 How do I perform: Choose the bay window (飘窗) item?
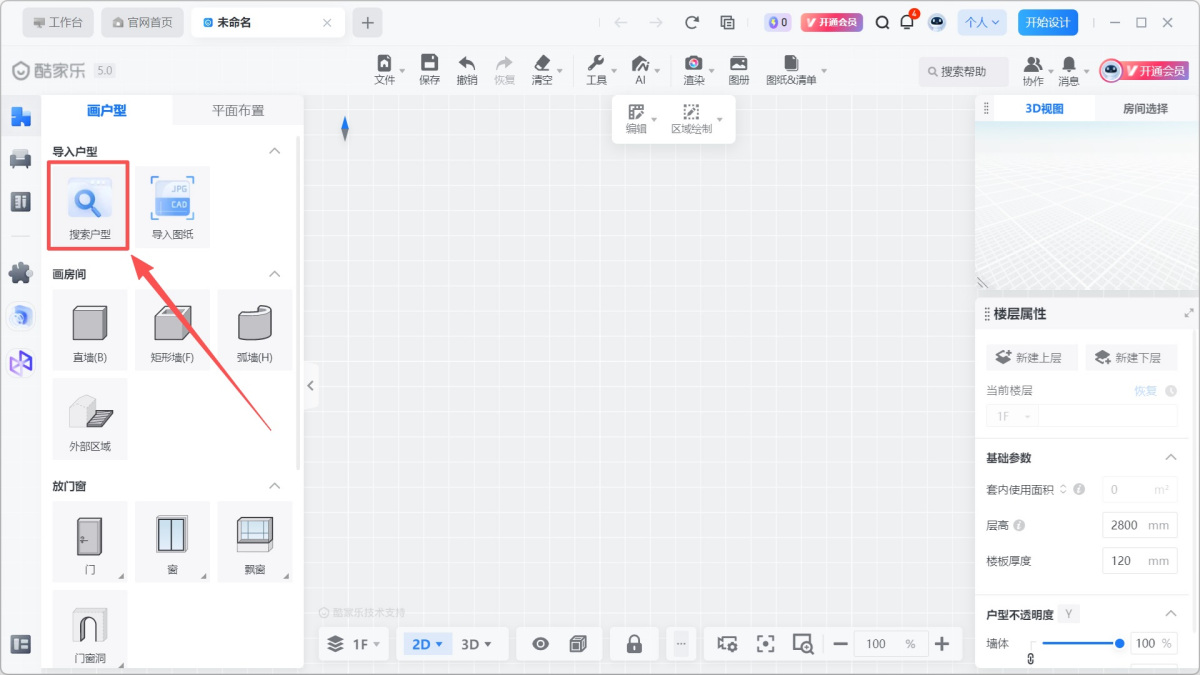click(x=254, y=541)
